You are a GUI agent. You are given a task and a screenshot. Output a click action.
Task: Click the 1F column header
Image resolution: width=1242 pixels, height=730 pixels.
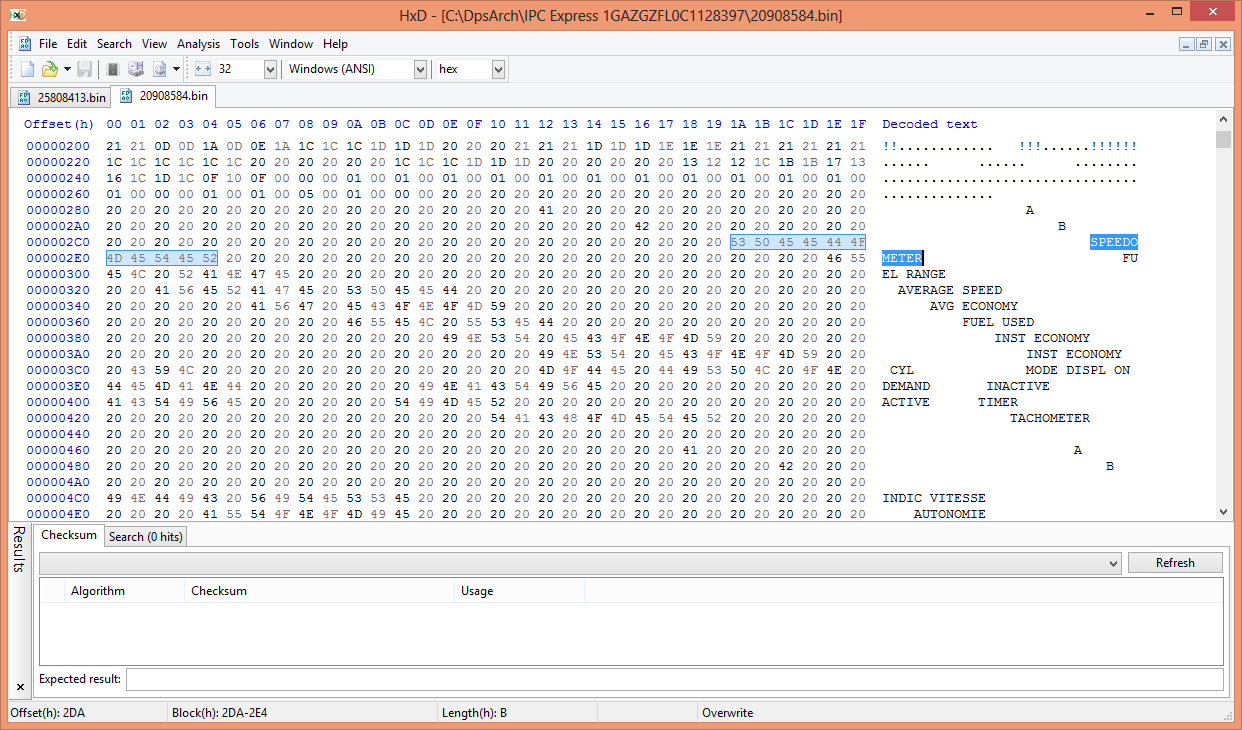point(858,124)
